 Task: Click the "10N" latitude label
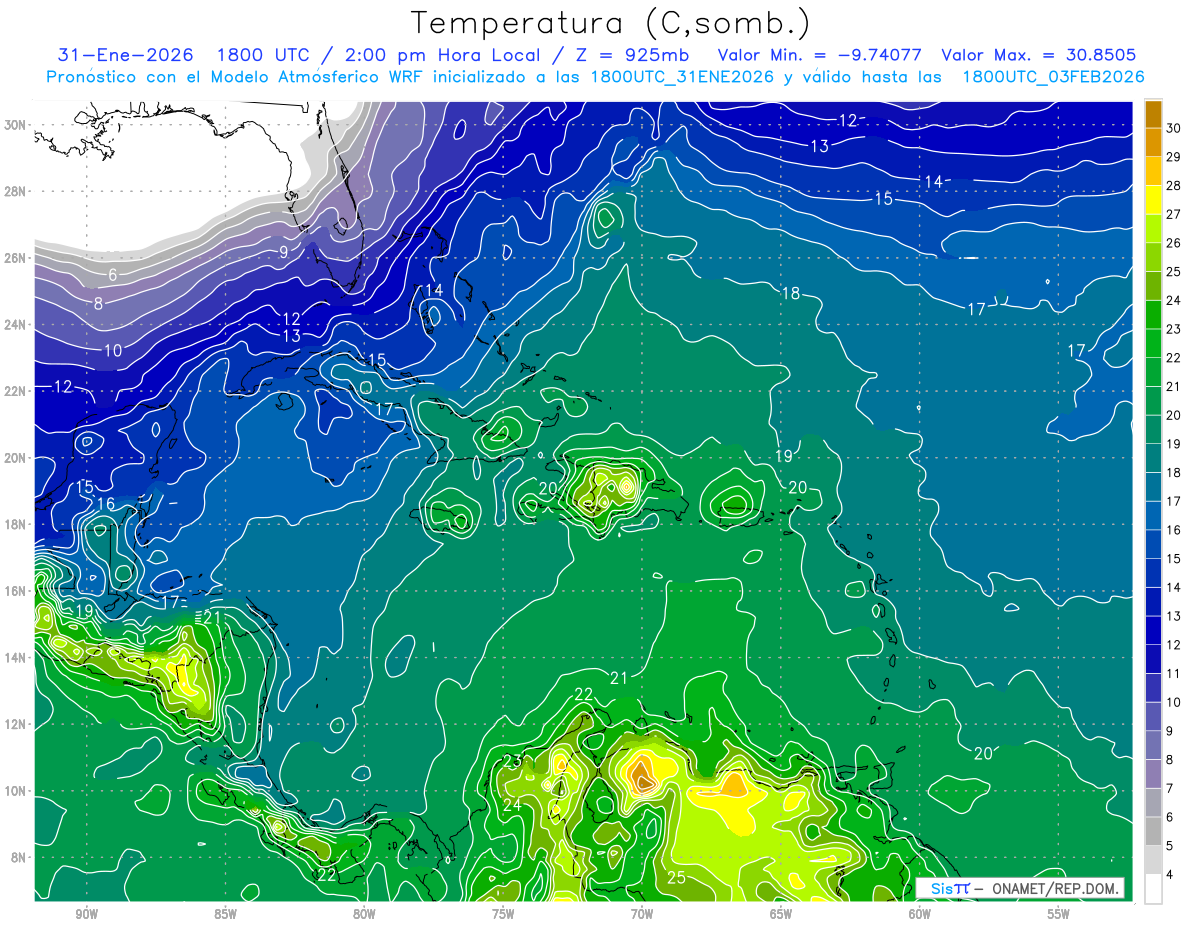click(15, 791)
